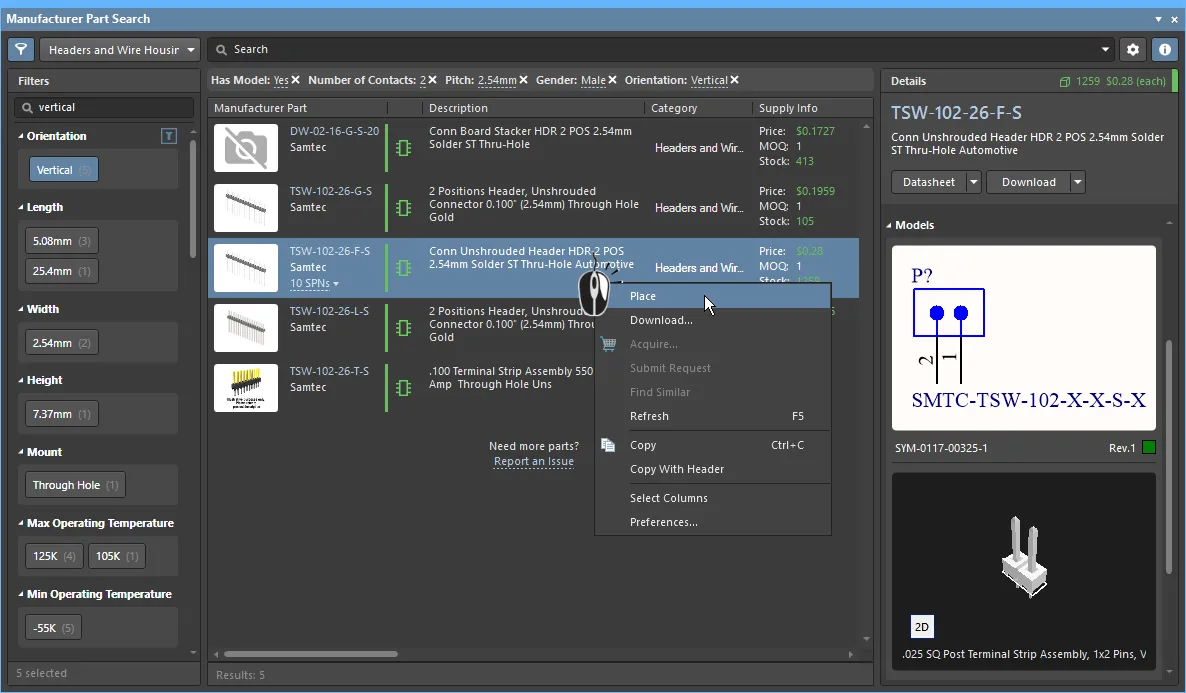Remove the Has Model: Yes filter

(296, 79)
